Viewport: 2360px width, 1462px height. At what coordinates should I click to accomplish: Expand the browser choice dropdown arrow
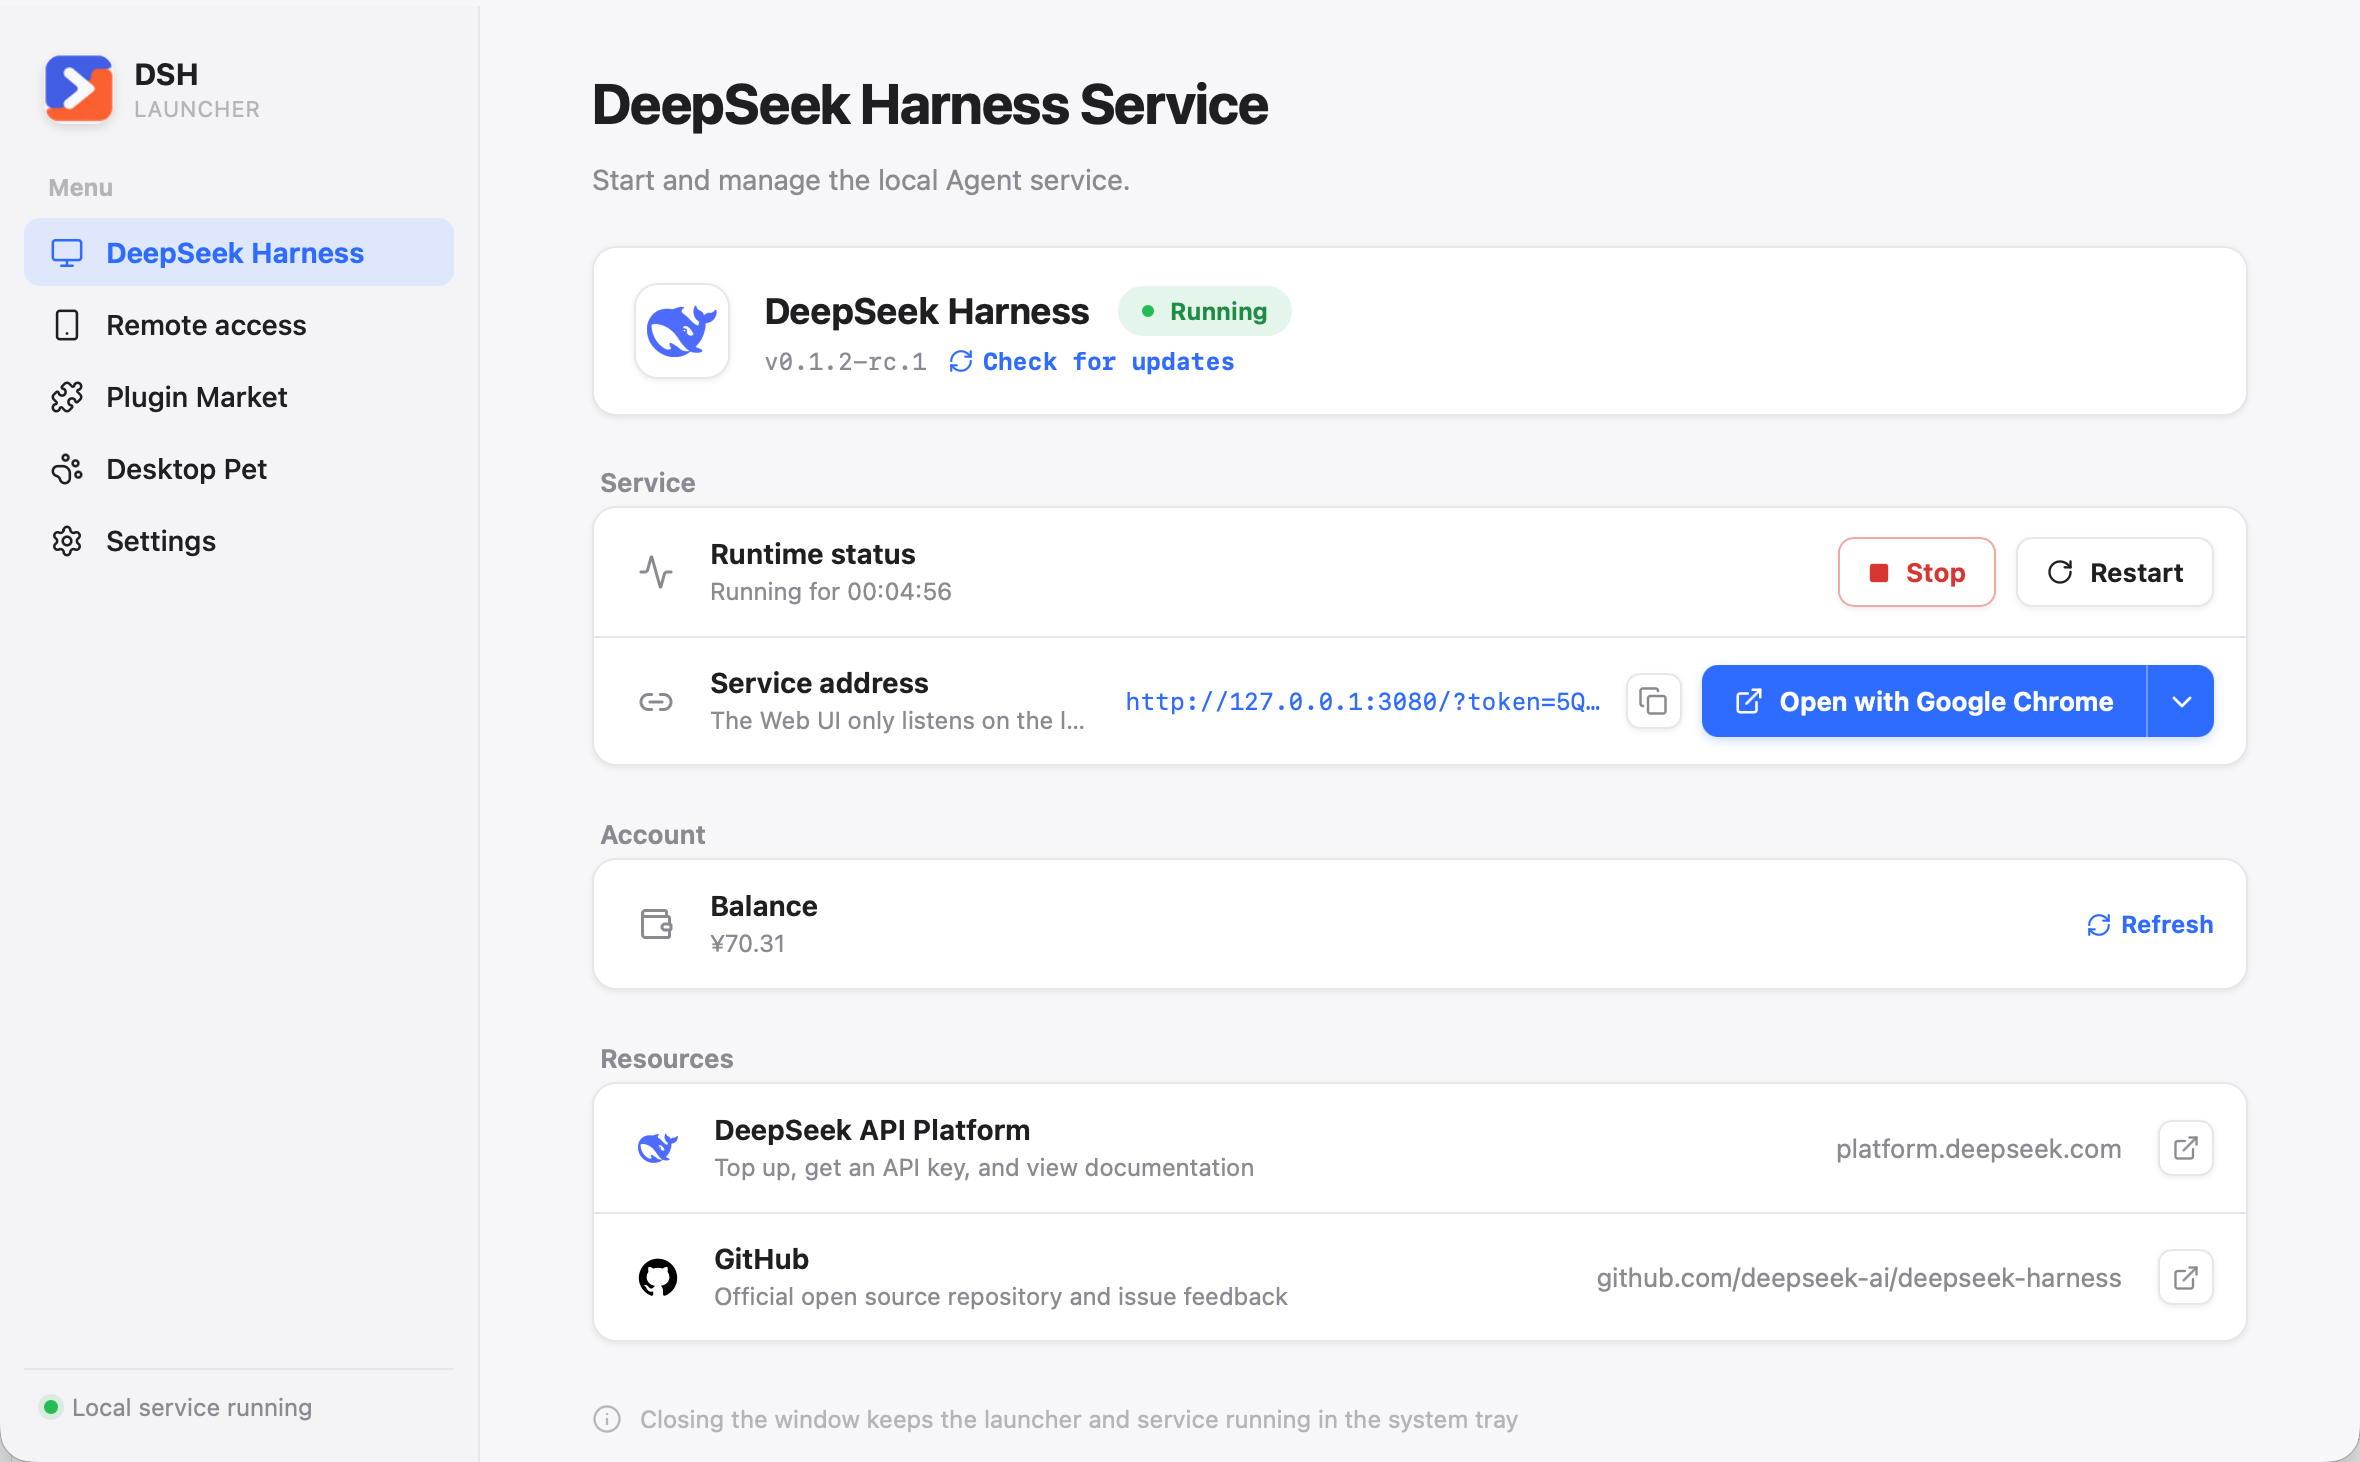coord(2181,702)
